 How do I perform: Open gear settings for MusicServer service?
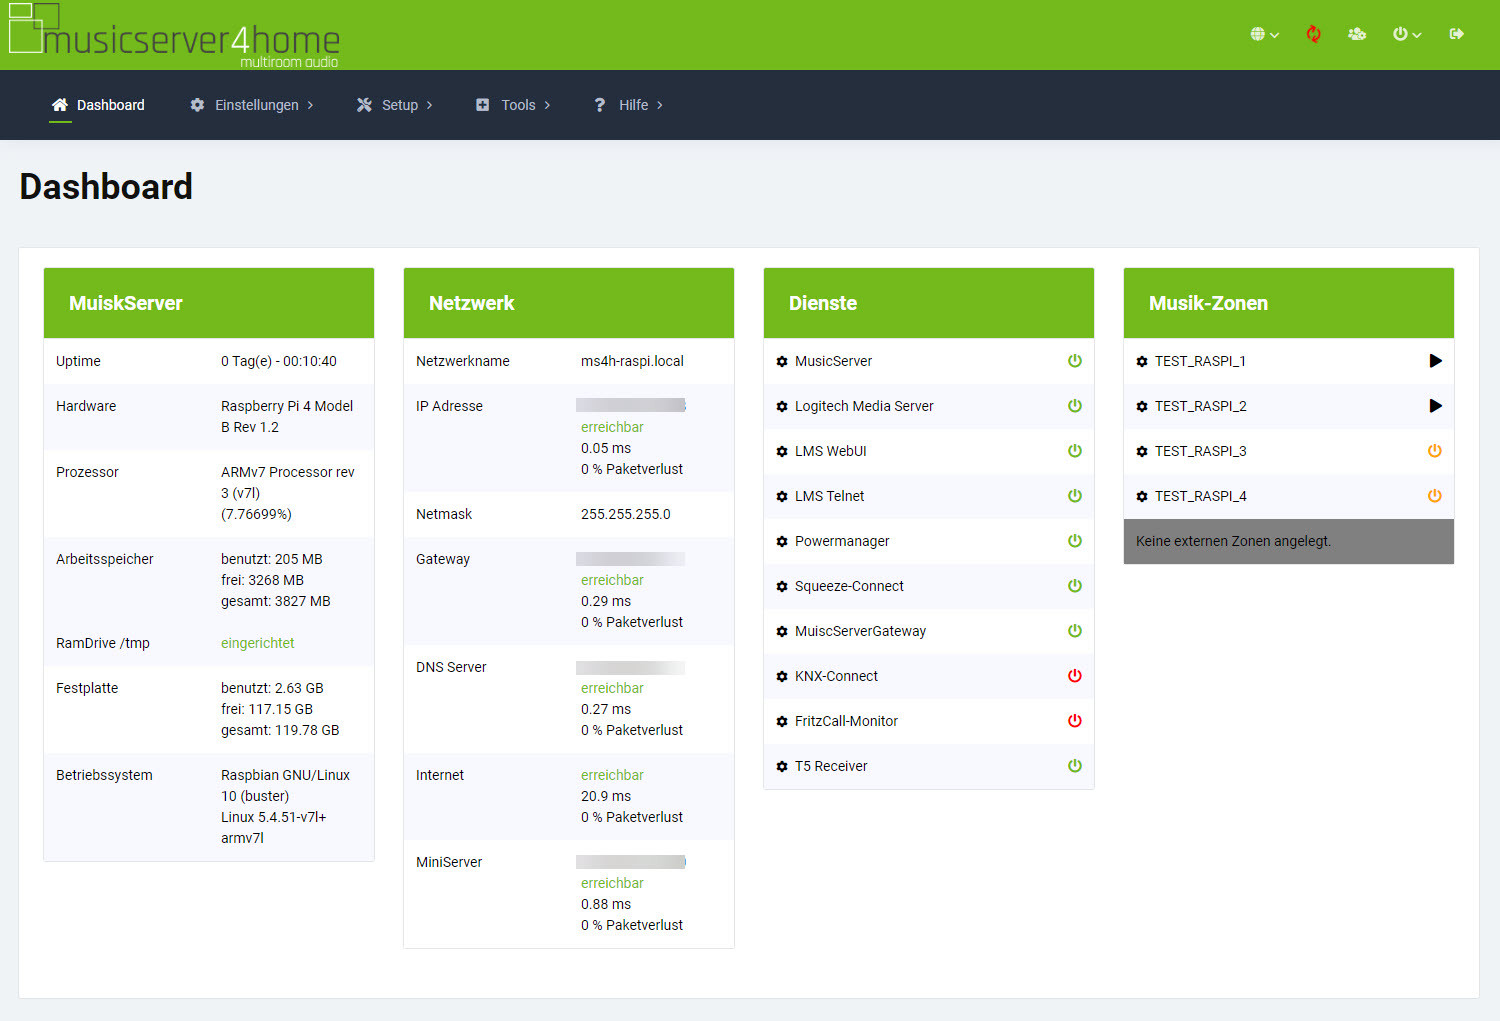(782, 362)
